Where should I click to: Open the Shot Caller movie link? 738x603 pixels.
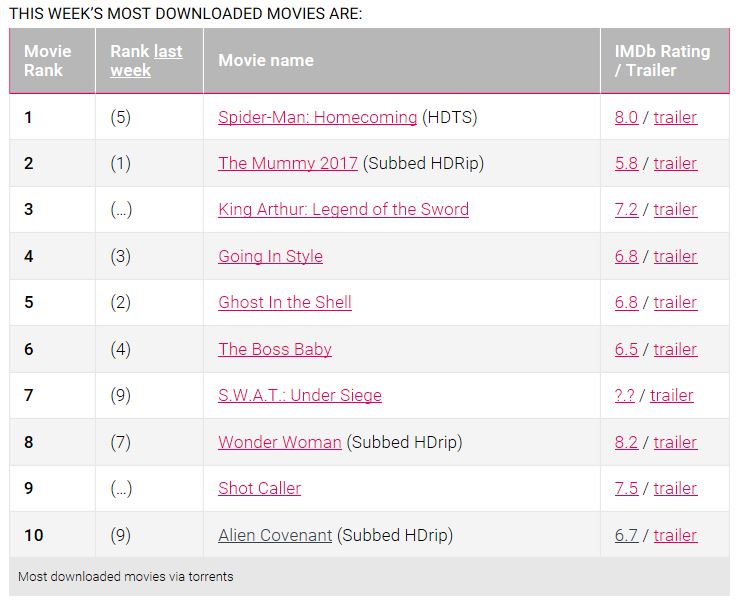pyautogui.click(x=259, y=488)
